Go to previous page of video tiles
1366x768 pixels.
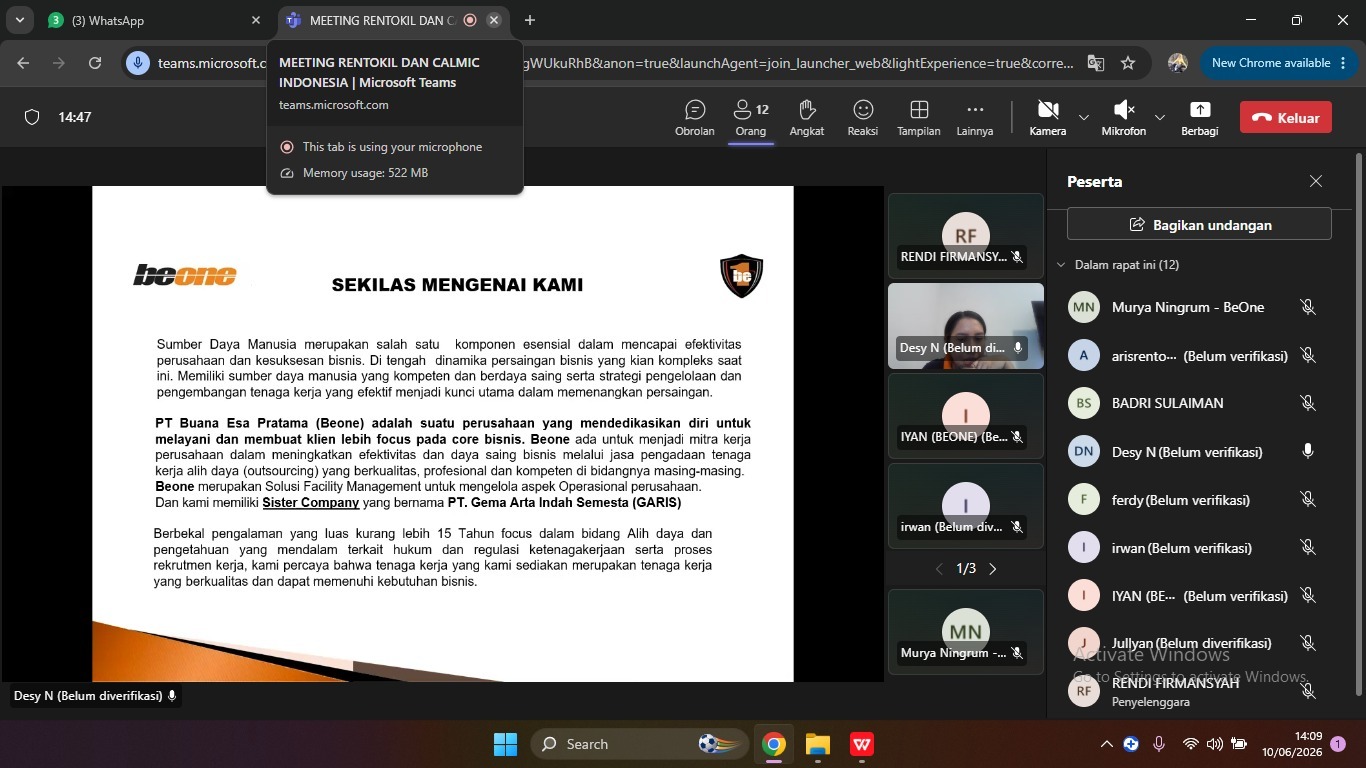pyautogui.click(x=939, y=569)
